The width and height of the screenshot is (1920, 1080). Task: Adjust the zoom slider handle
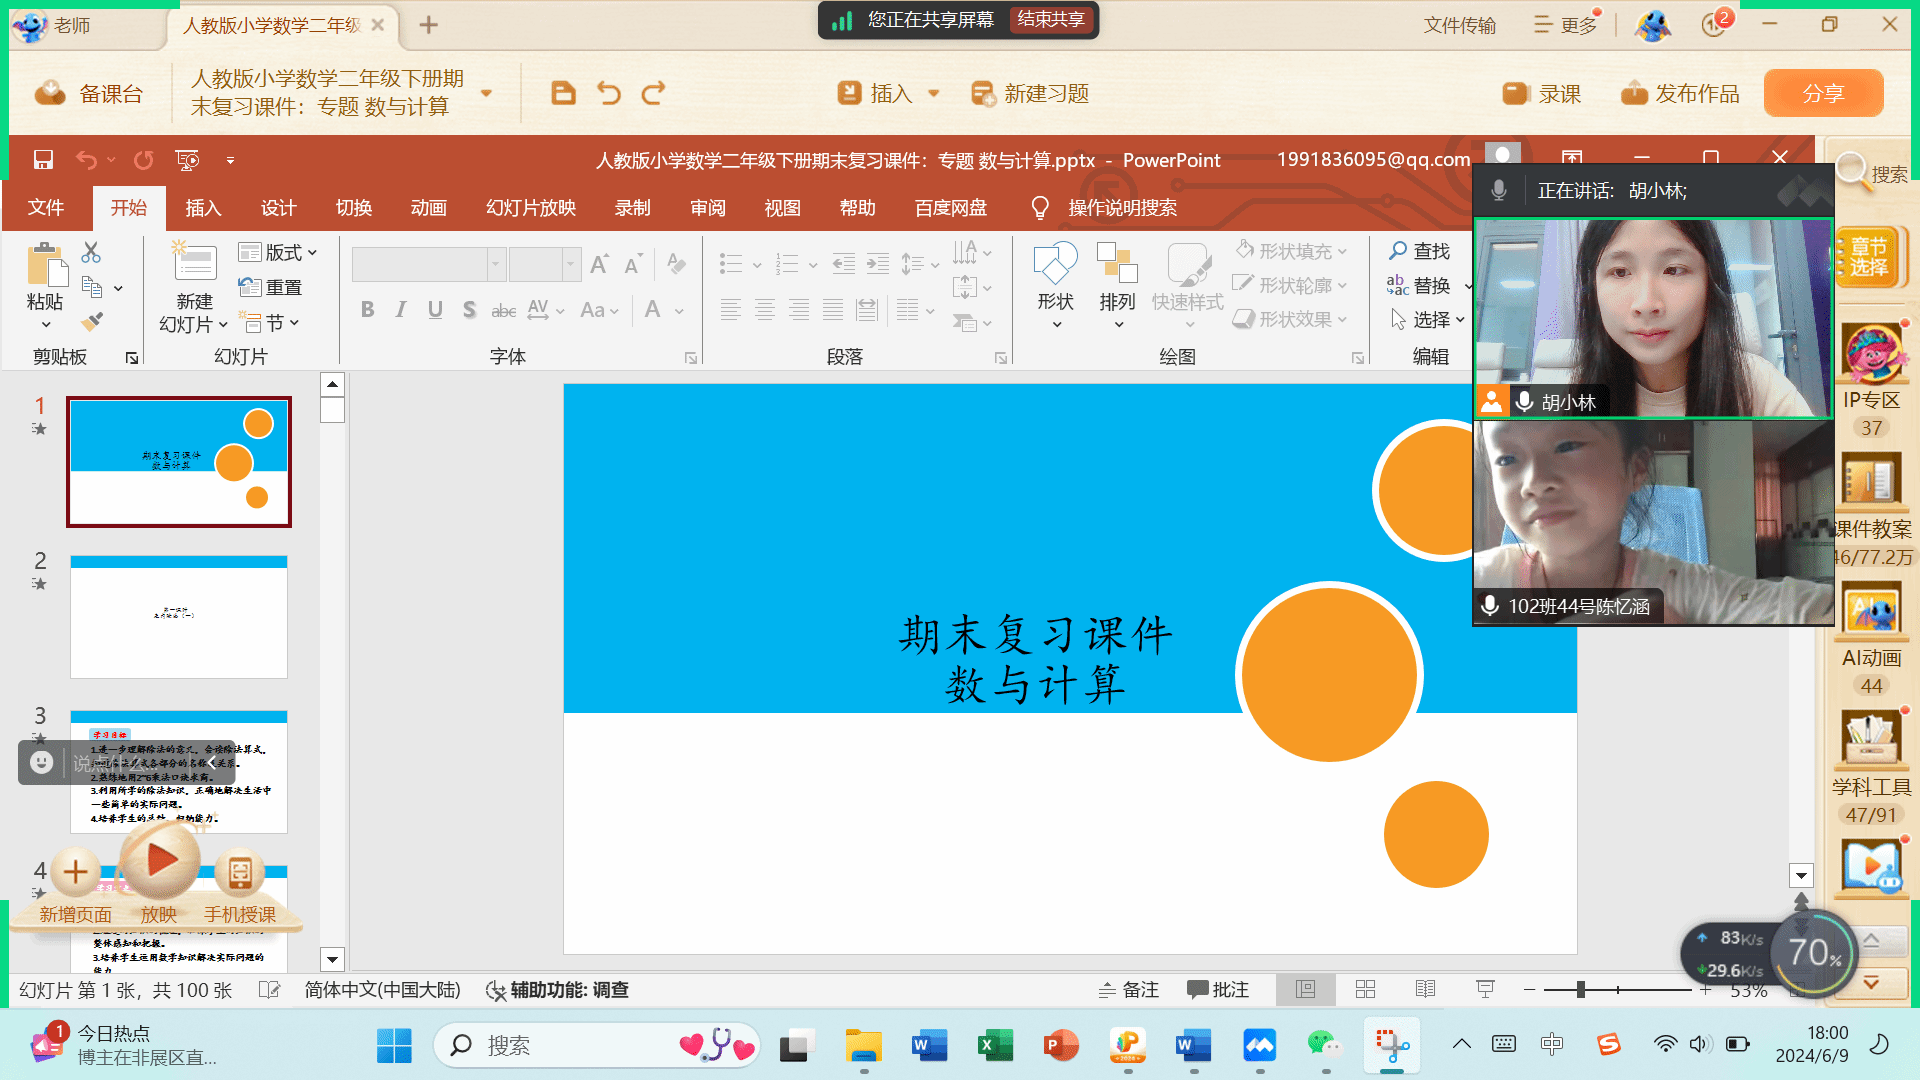click(x=1580, y=990)
